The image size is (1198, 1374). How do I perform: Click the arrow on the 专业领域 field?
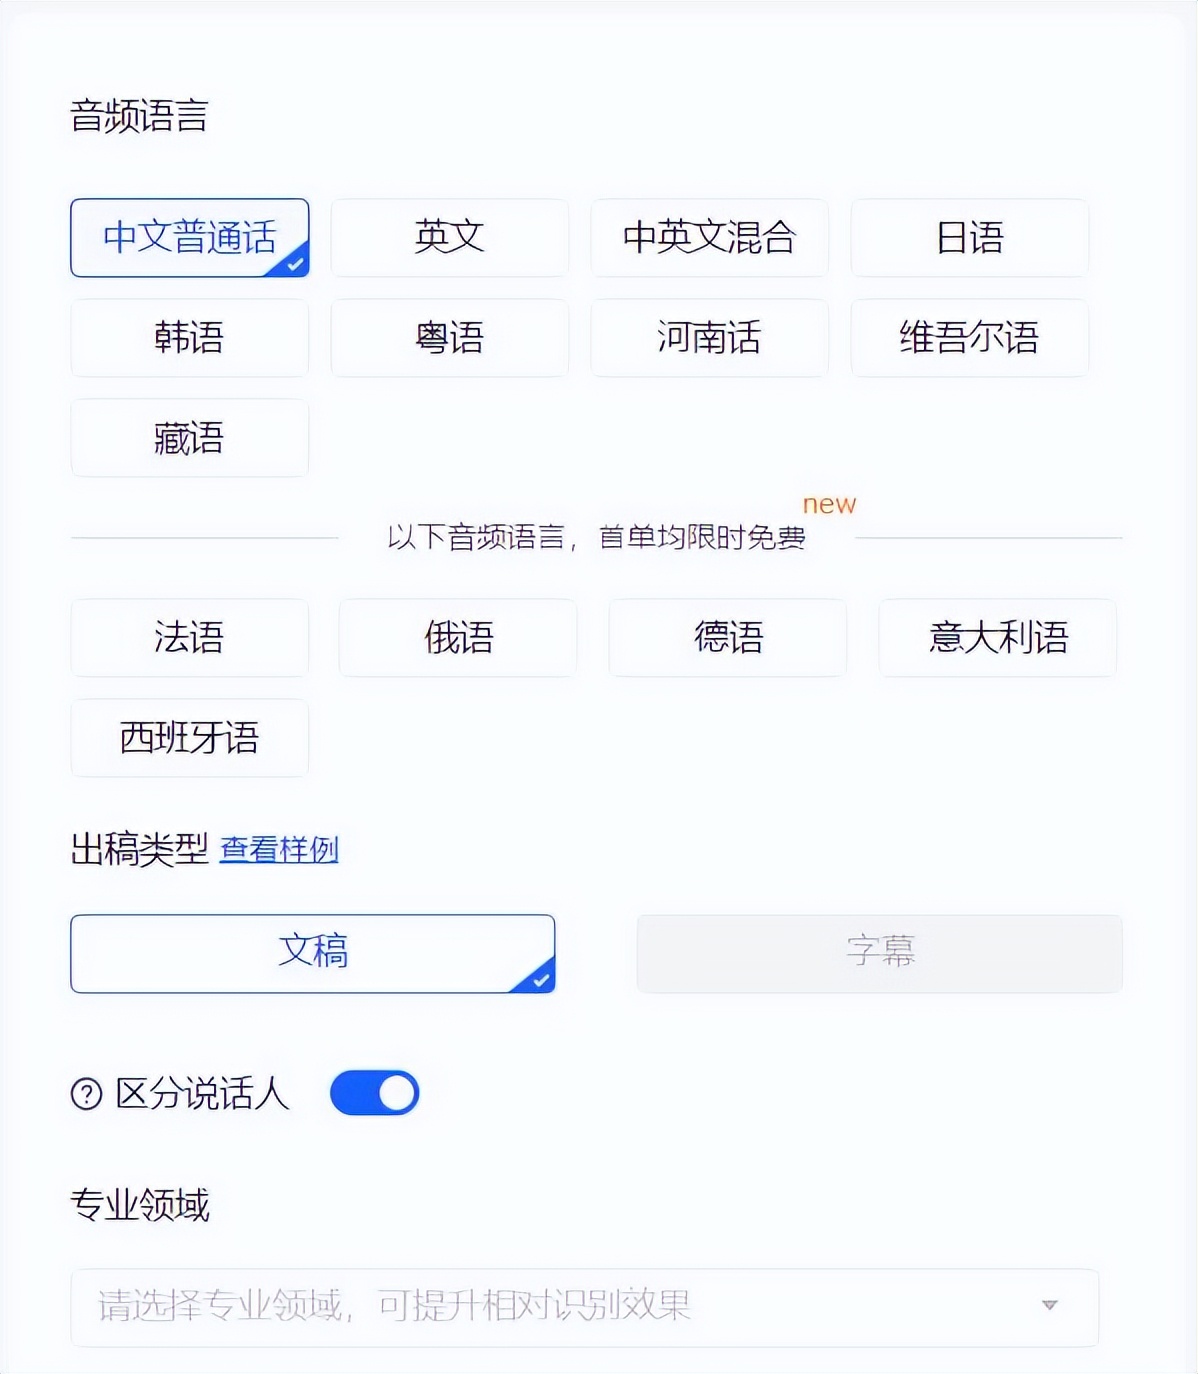click(1048, 1305)
